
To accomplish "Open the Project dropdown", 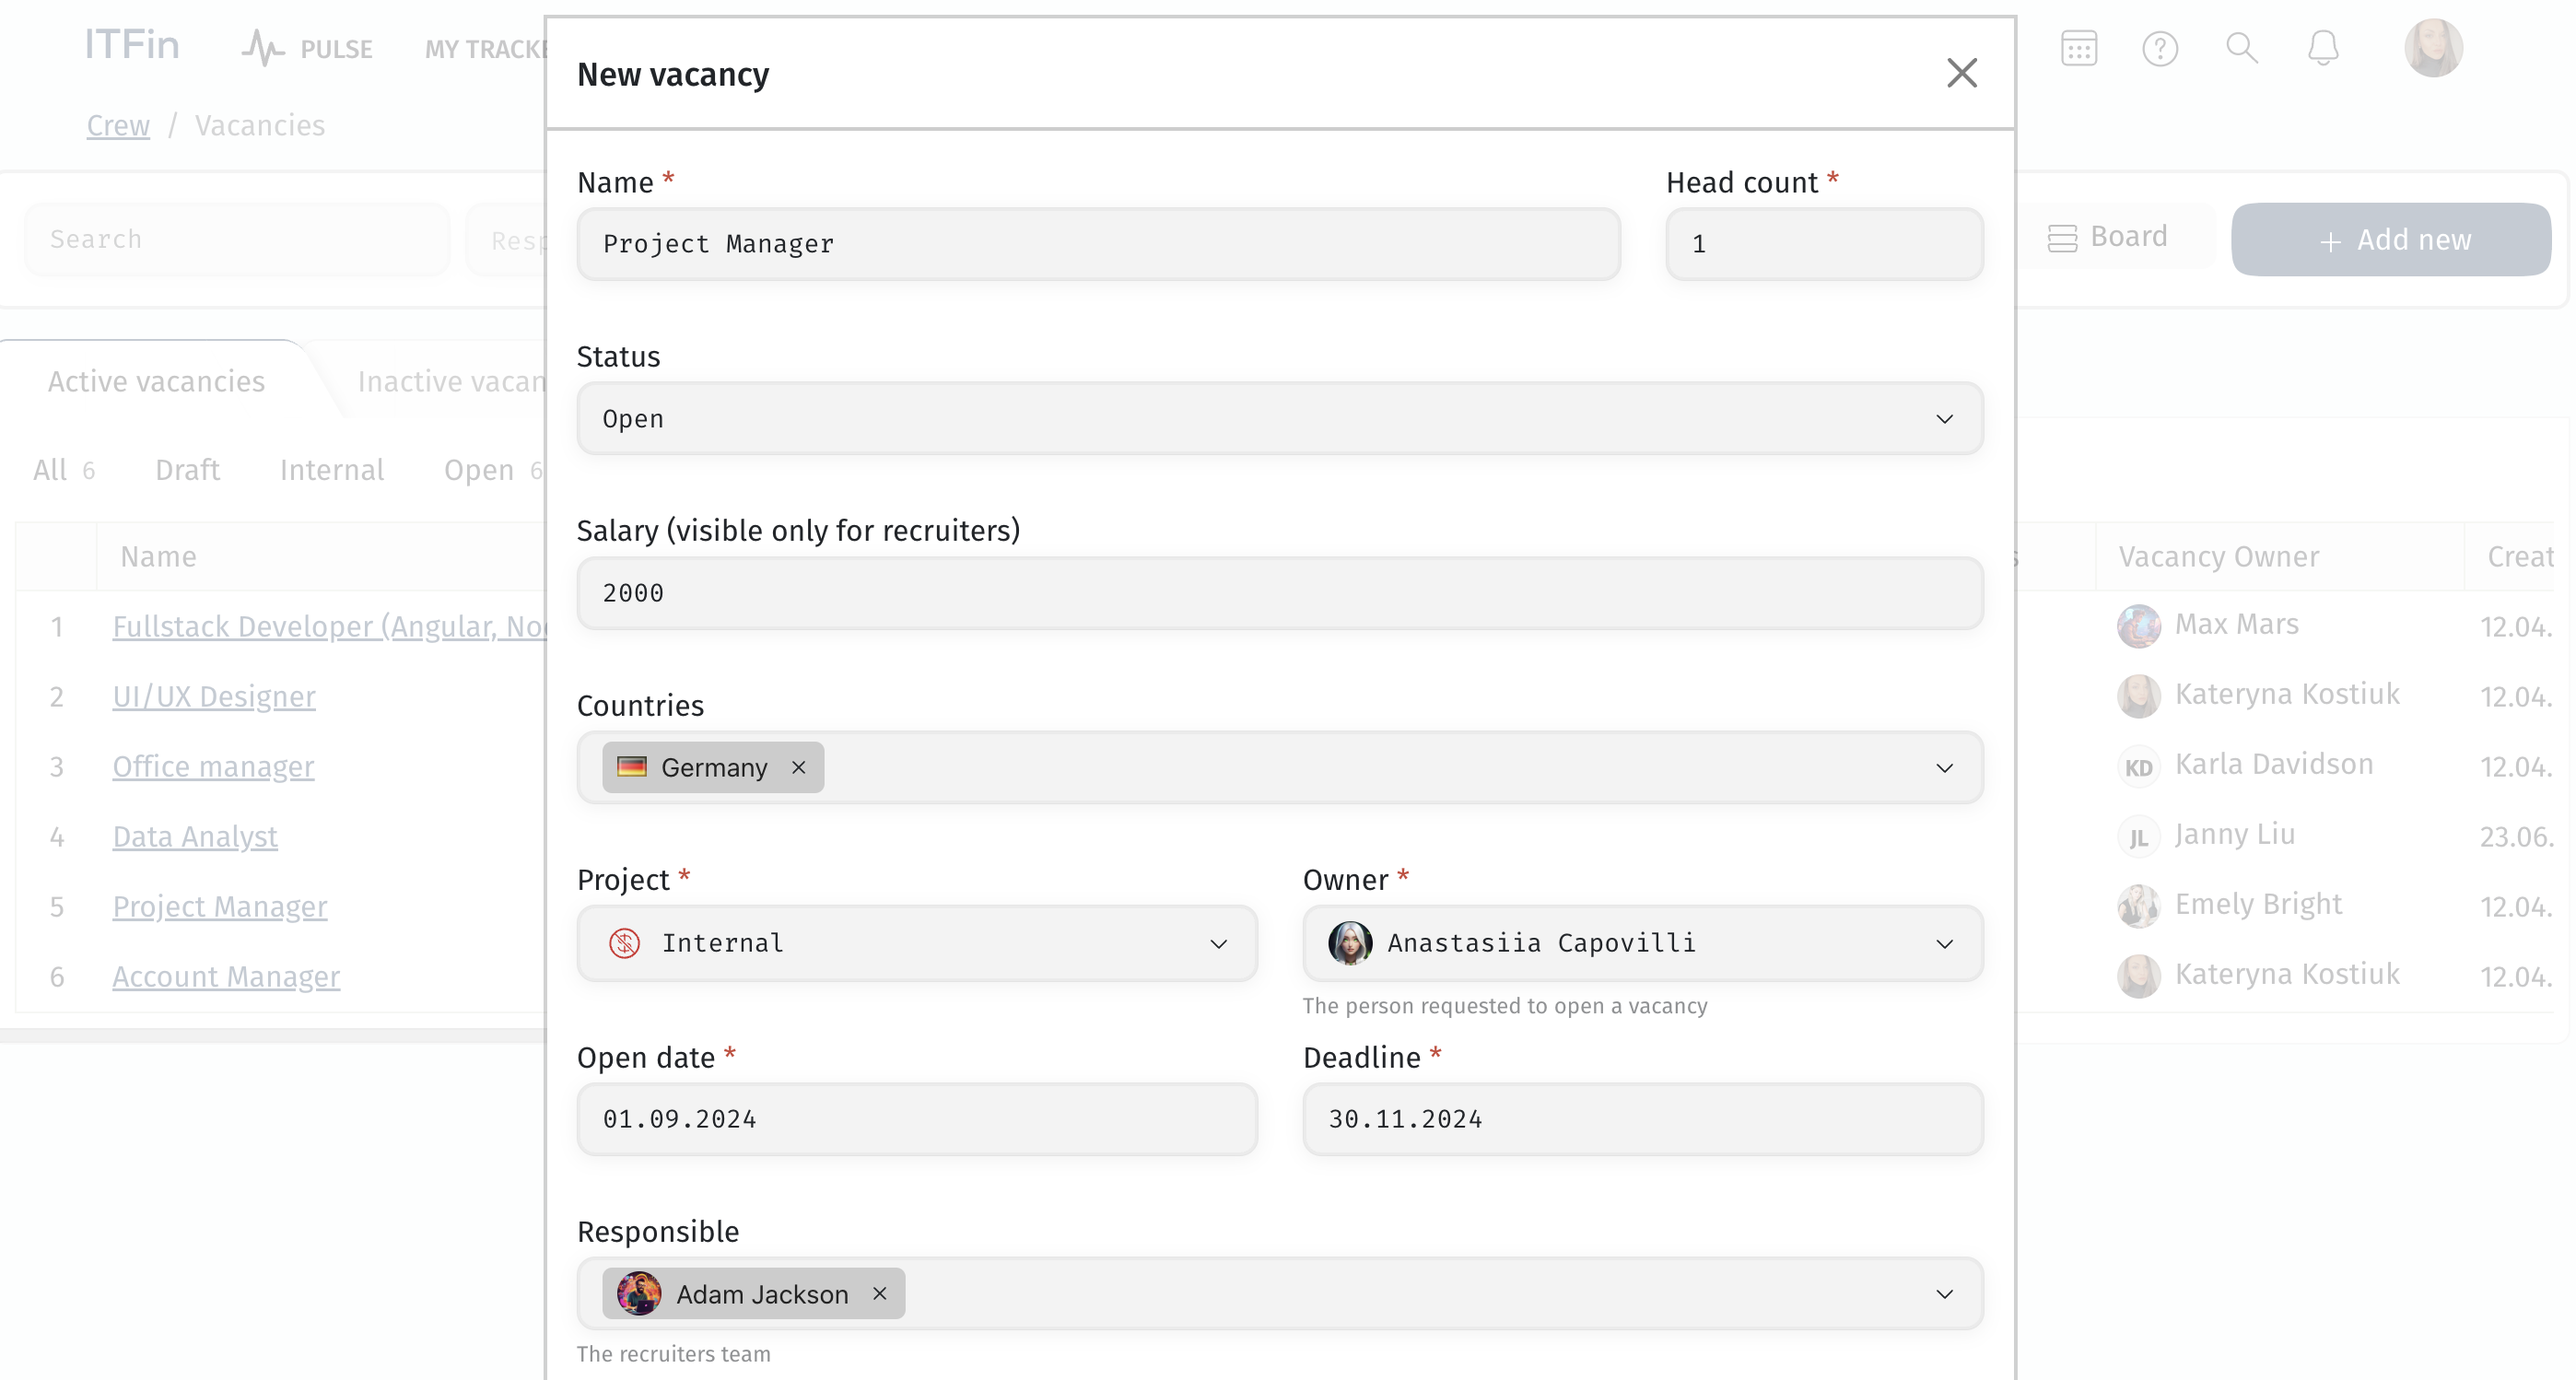I will [x=917, y=943].
